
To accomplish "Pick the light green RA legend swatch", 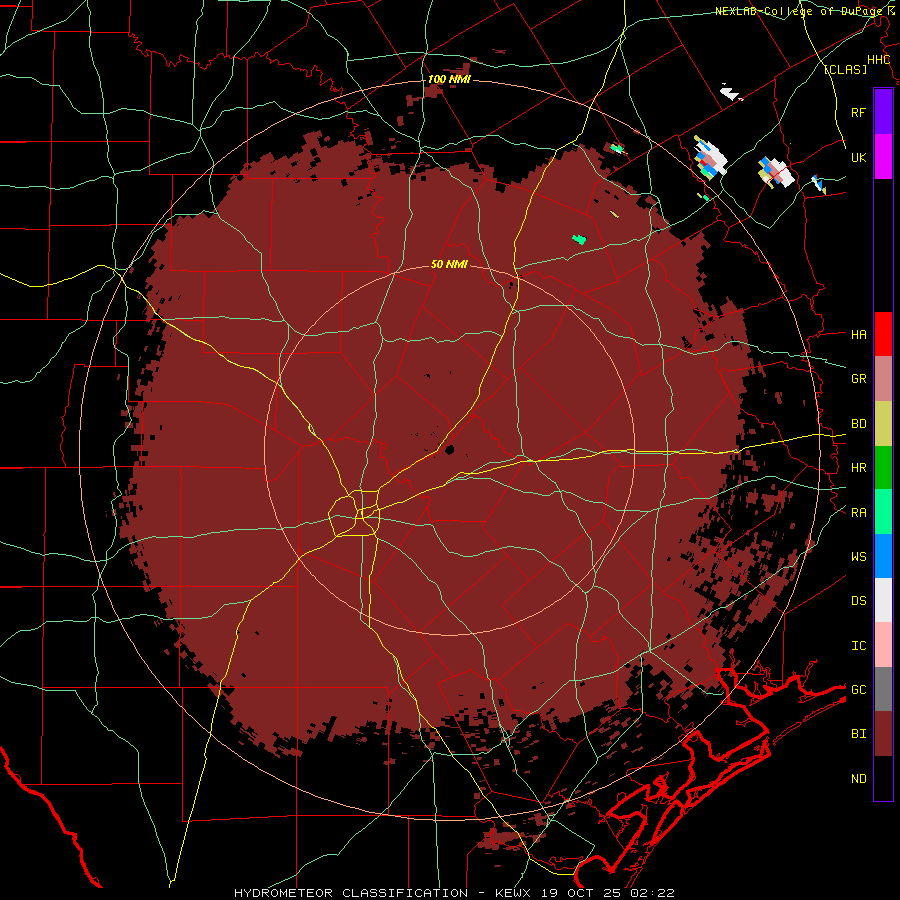I will coord(883,512).
